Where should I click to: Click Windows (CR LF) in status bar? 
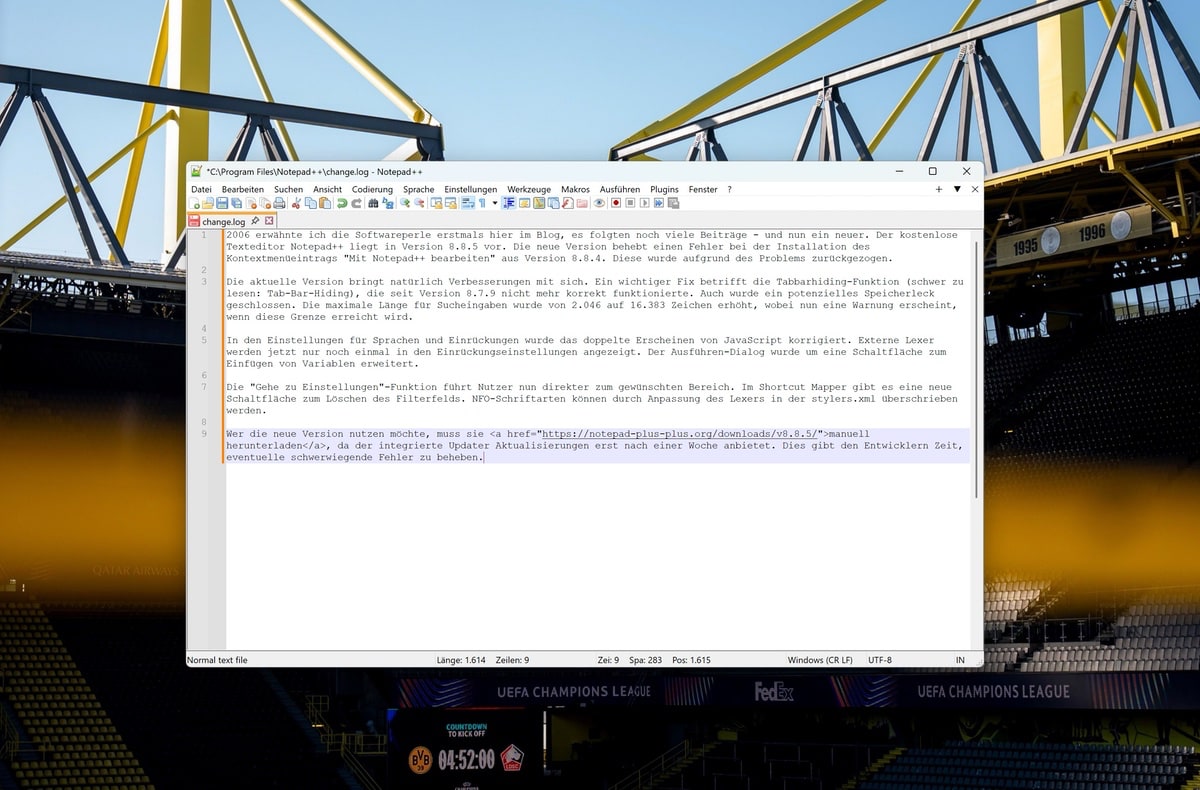[820, 660]
